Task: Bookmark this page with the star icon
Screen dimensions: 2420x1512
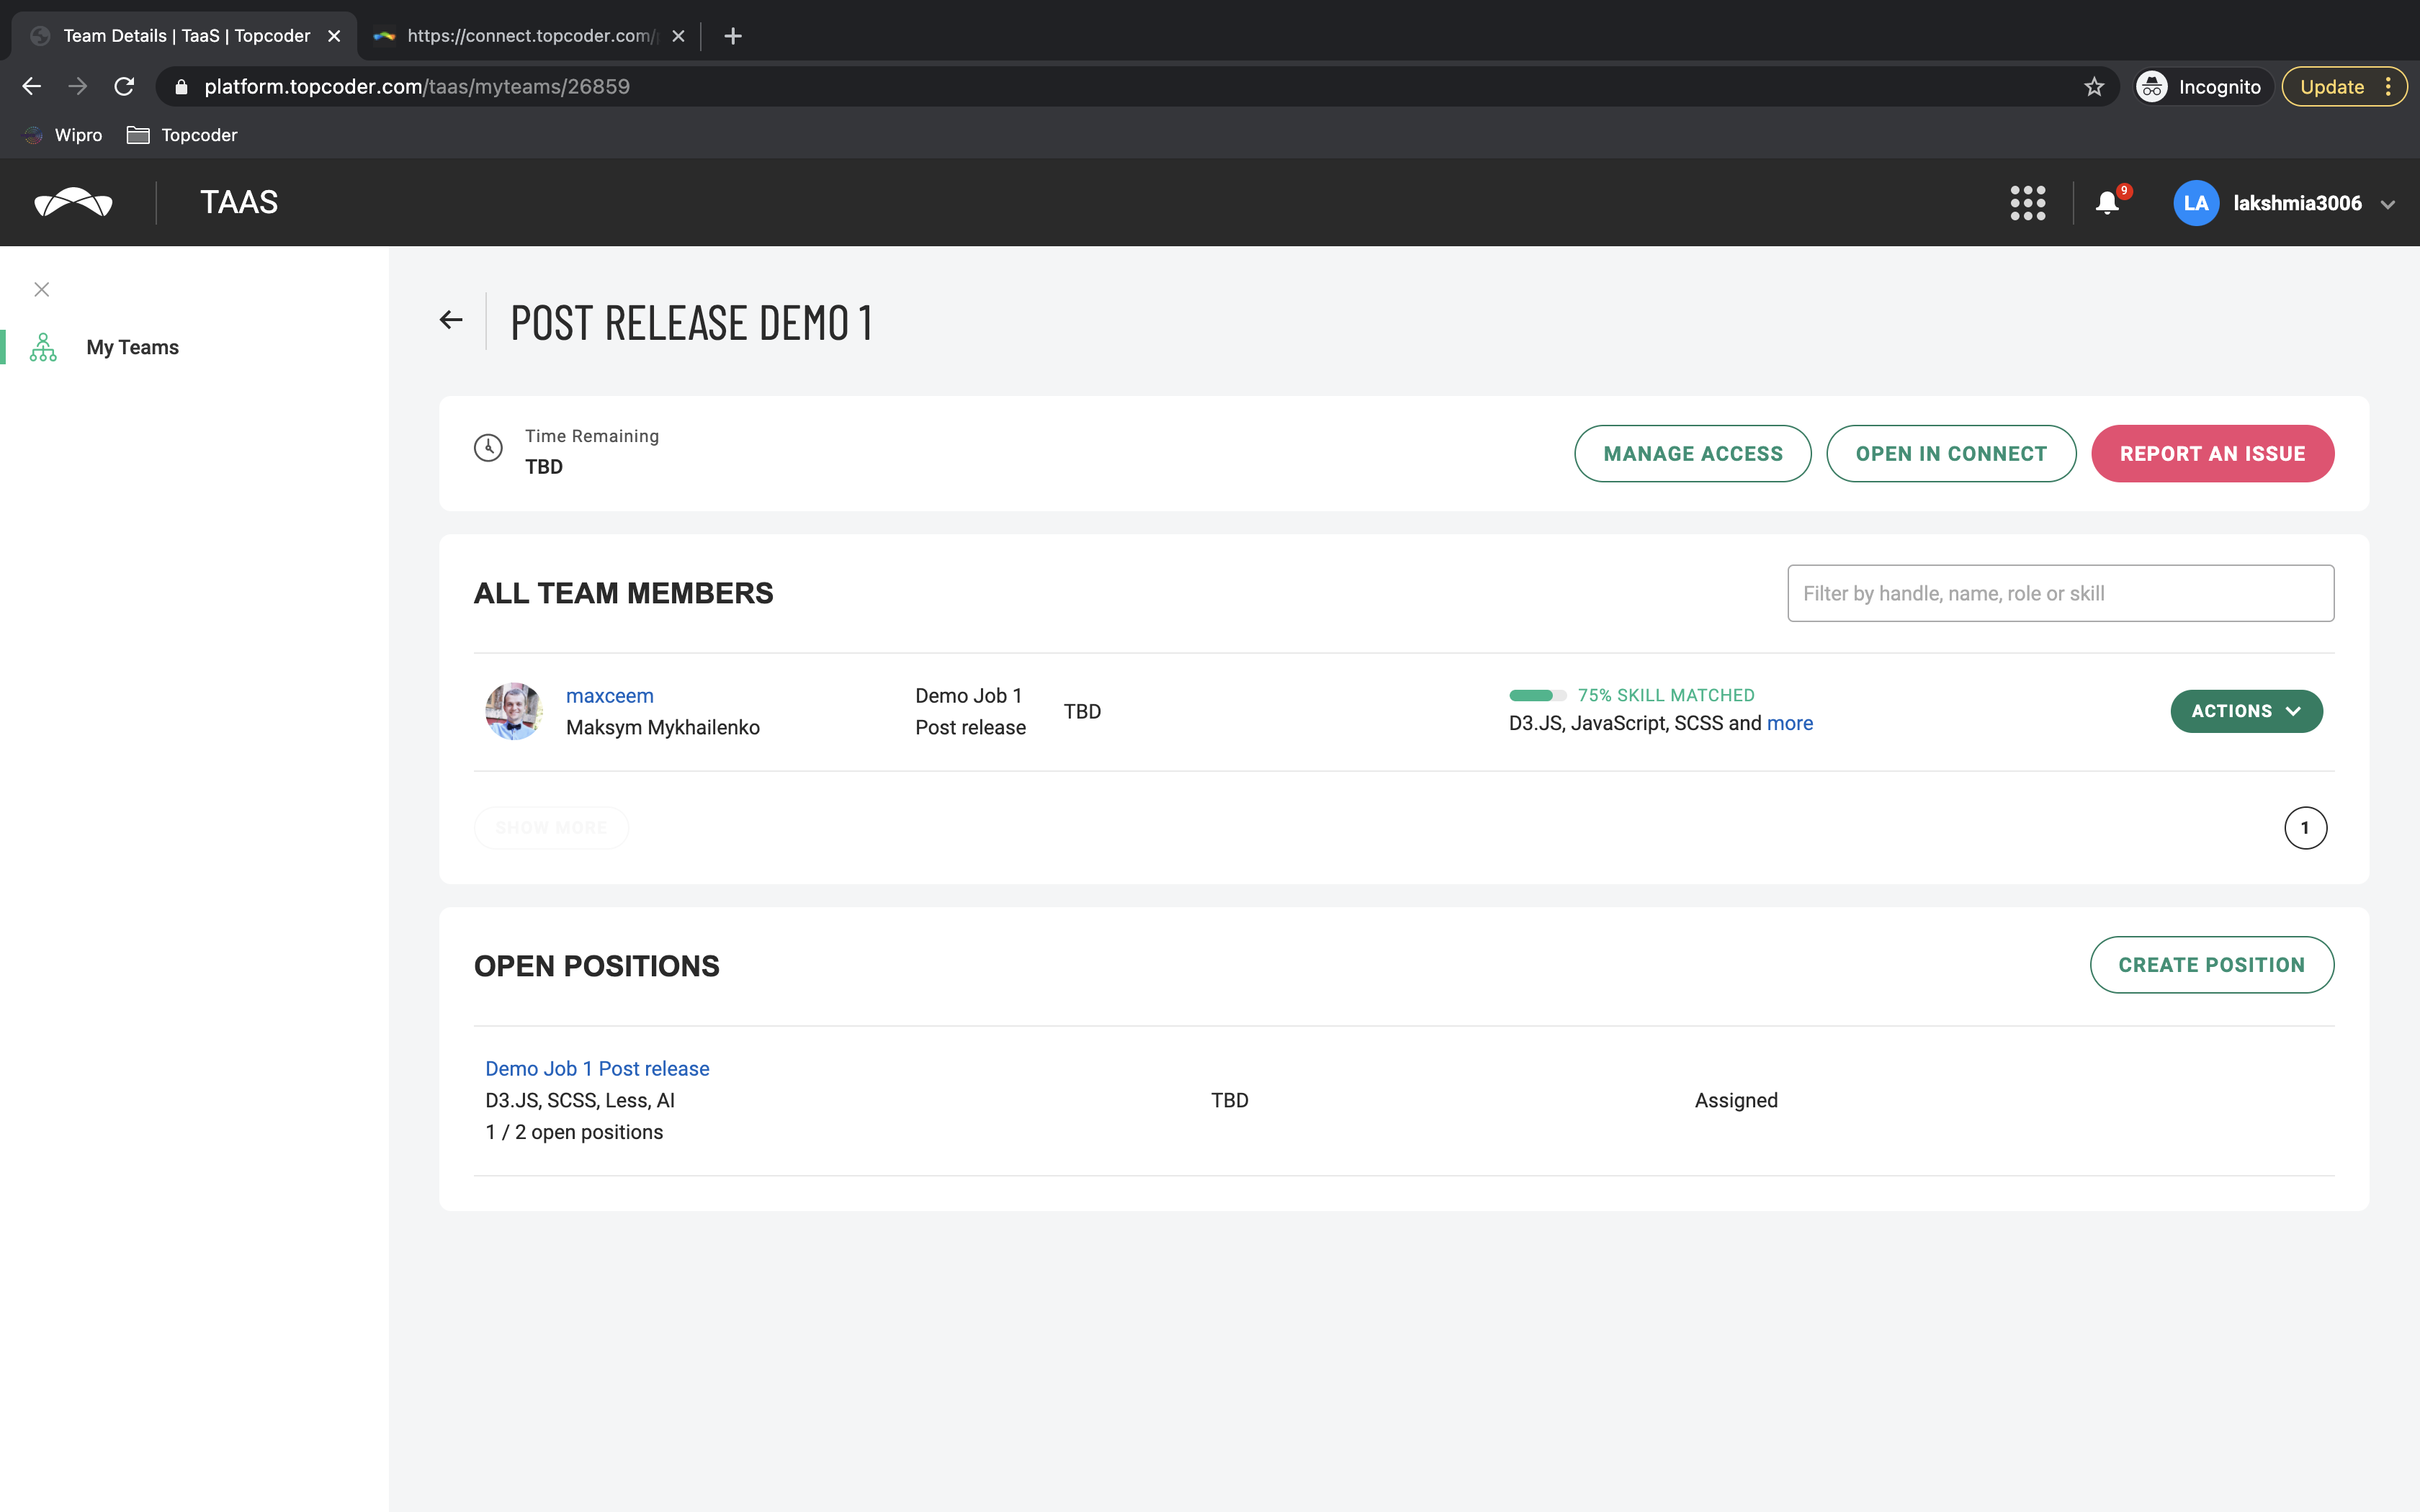Action: click(x=2094, y=87)
